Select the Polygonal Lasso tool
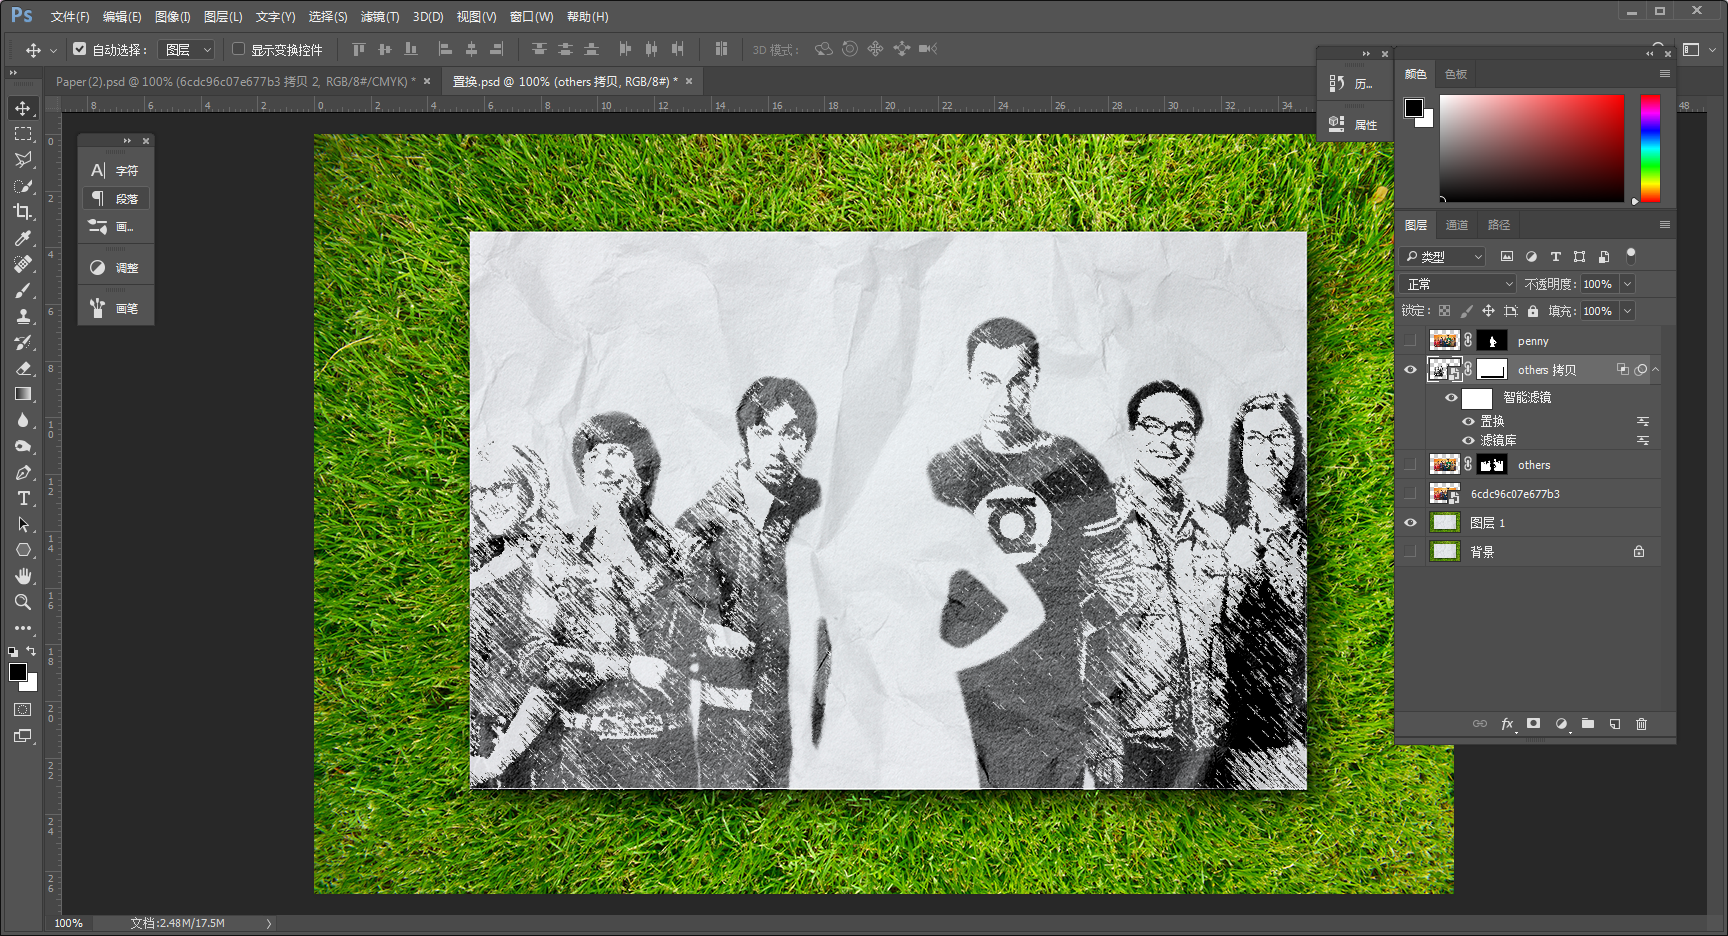 [23, 160]
